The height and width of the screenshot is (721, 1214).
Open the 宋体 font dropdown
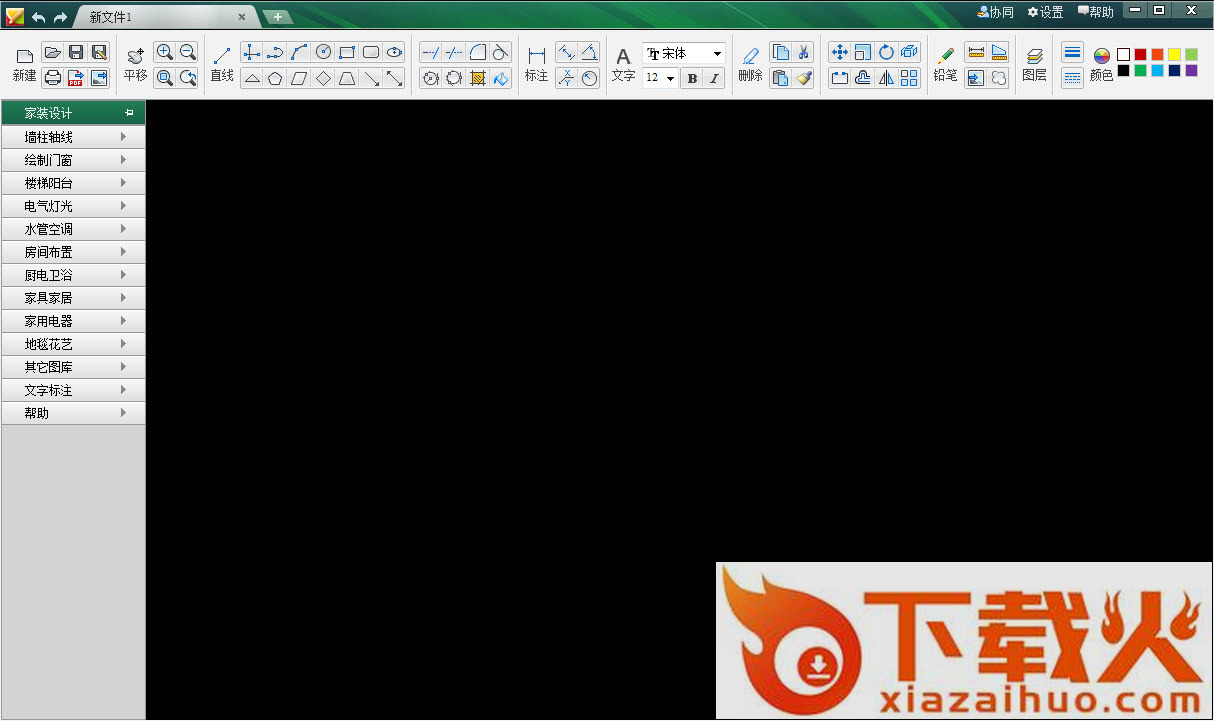click(x=717, y=54)
